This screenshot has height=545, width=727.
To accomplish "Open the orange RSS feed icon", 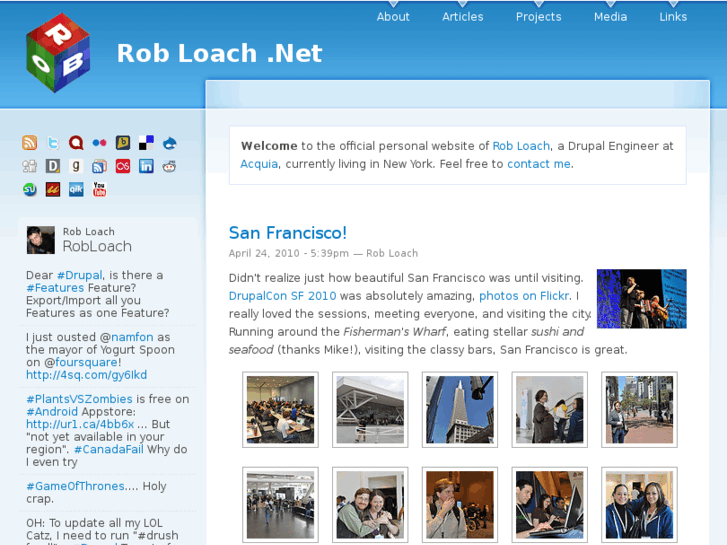I will (30, 143).
